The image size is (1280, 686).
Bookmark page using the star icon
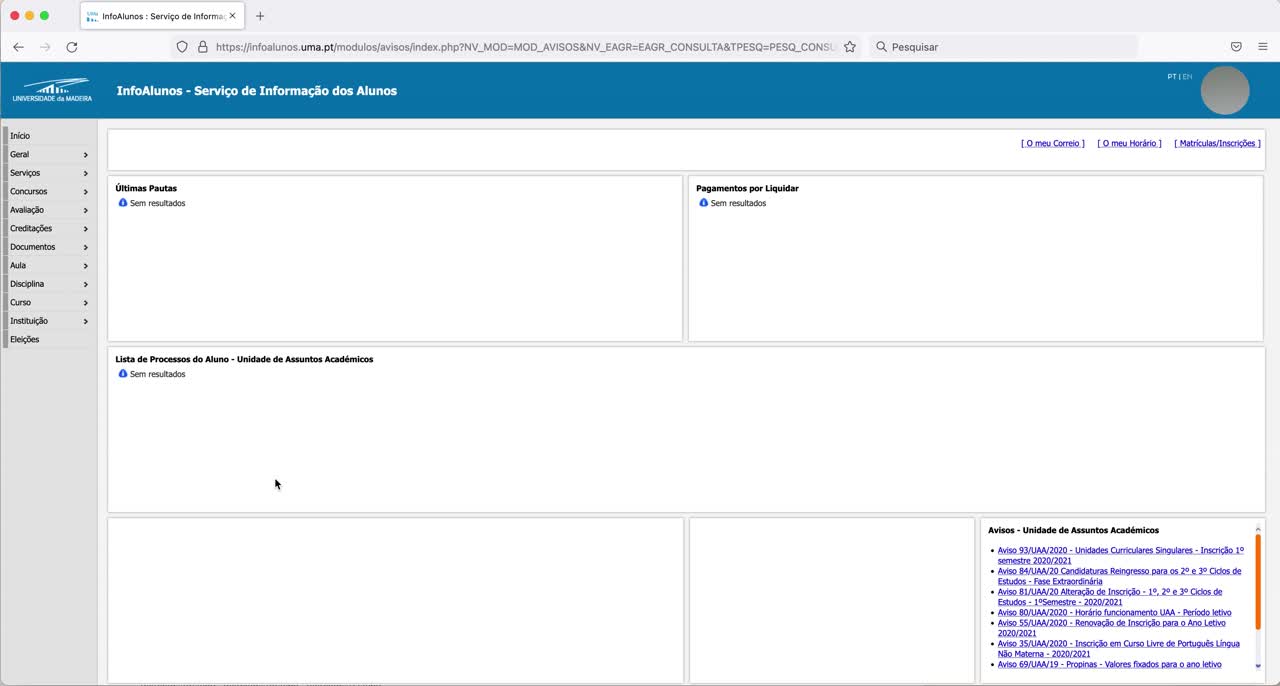tap(850, 47)
